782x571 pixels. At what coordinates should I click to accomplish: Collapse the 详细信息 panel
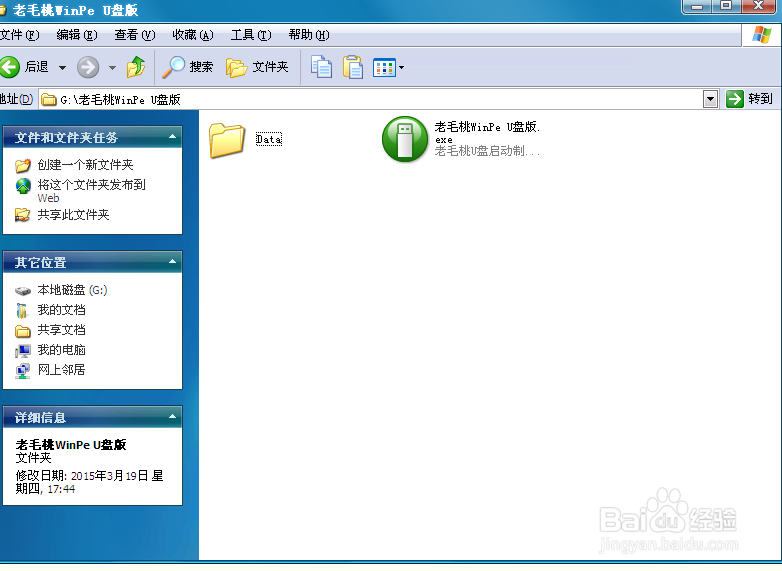click(x=172, y=416)
